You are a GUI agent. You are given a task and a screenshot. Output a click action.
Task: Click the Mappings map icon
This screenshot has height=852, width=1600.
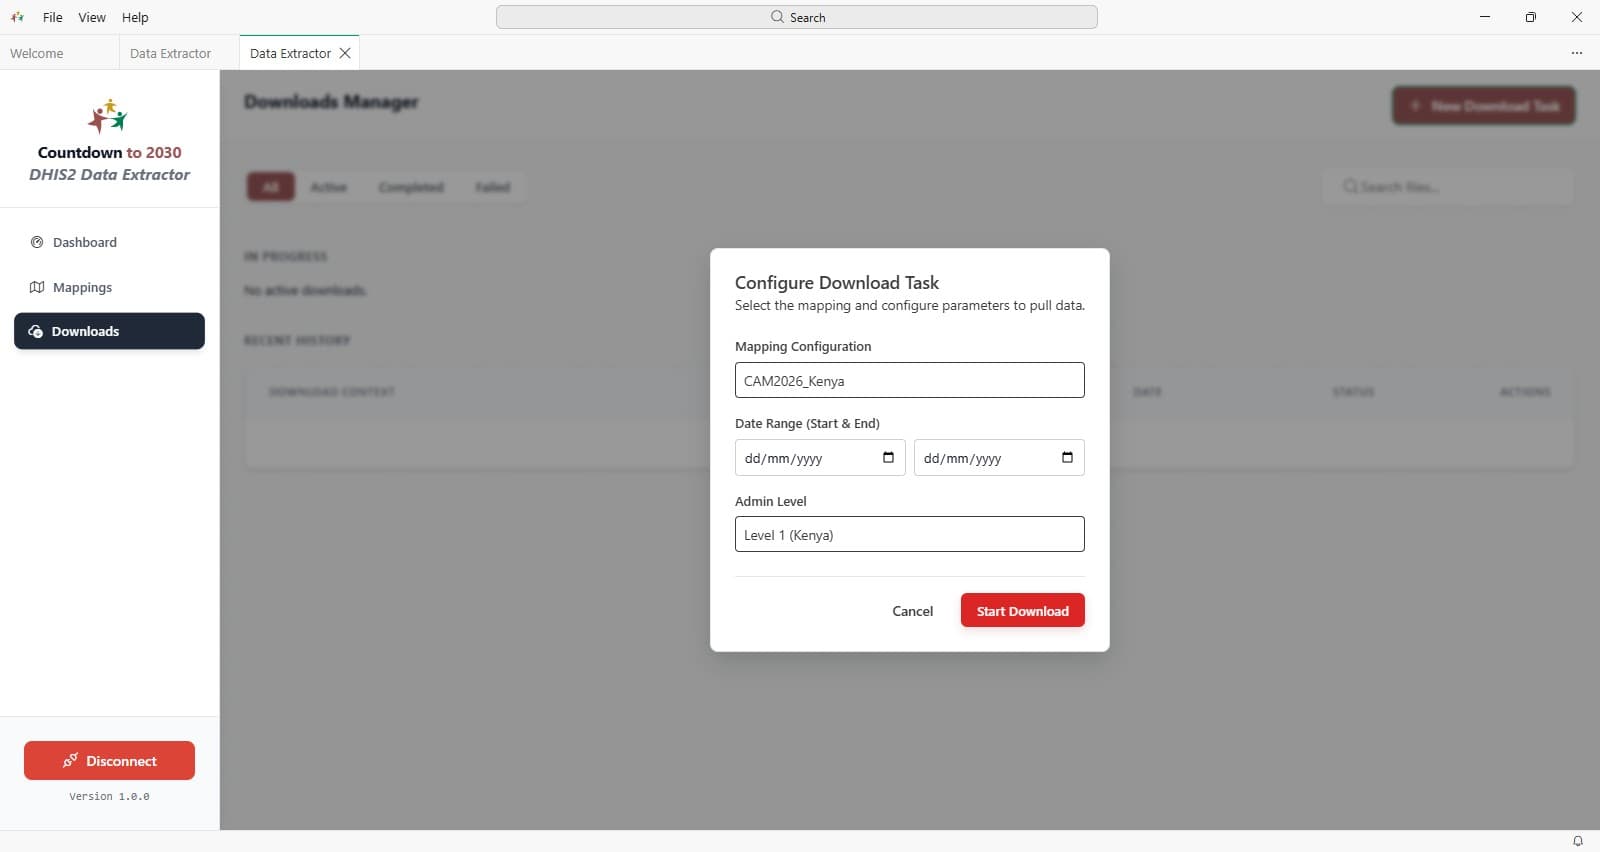point(37,287)
